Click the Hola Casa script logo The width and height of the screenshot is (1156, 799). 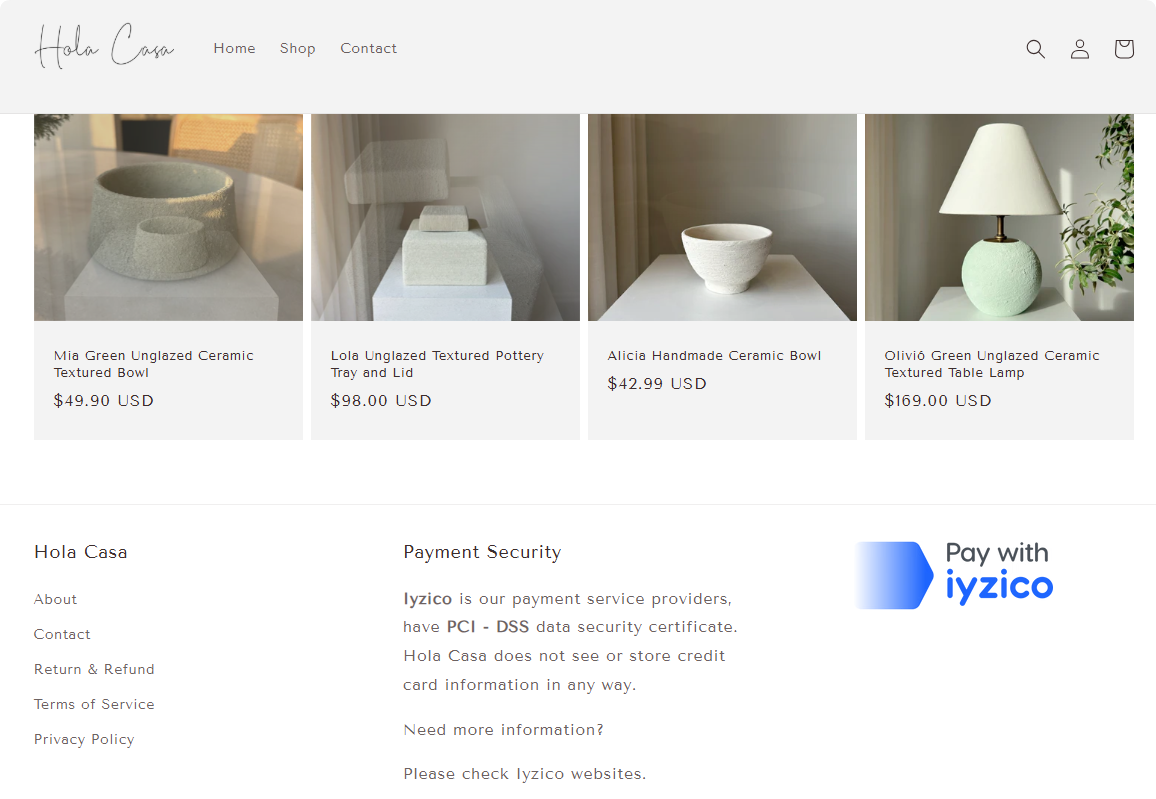pos(105,46)
